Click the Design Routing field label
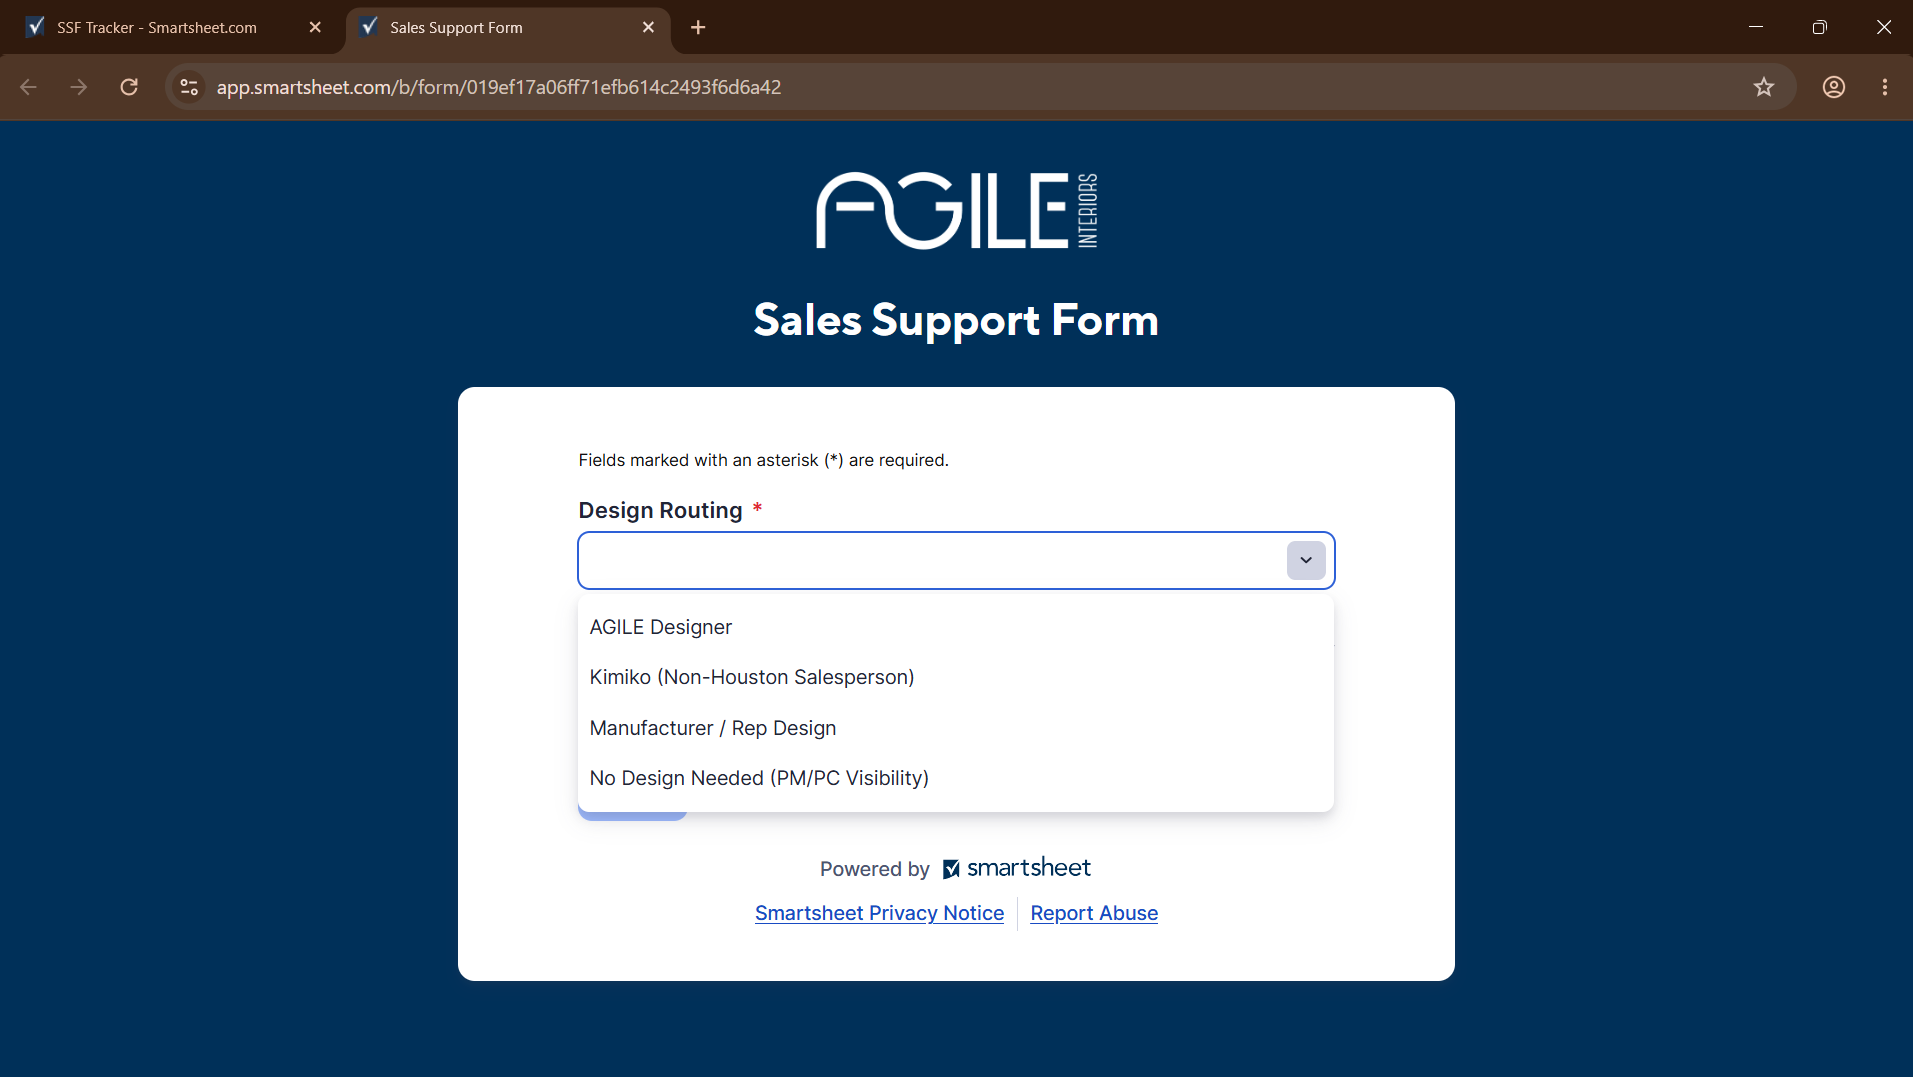The width and height of the screenshot is (1913, 1077). point(660,510)
